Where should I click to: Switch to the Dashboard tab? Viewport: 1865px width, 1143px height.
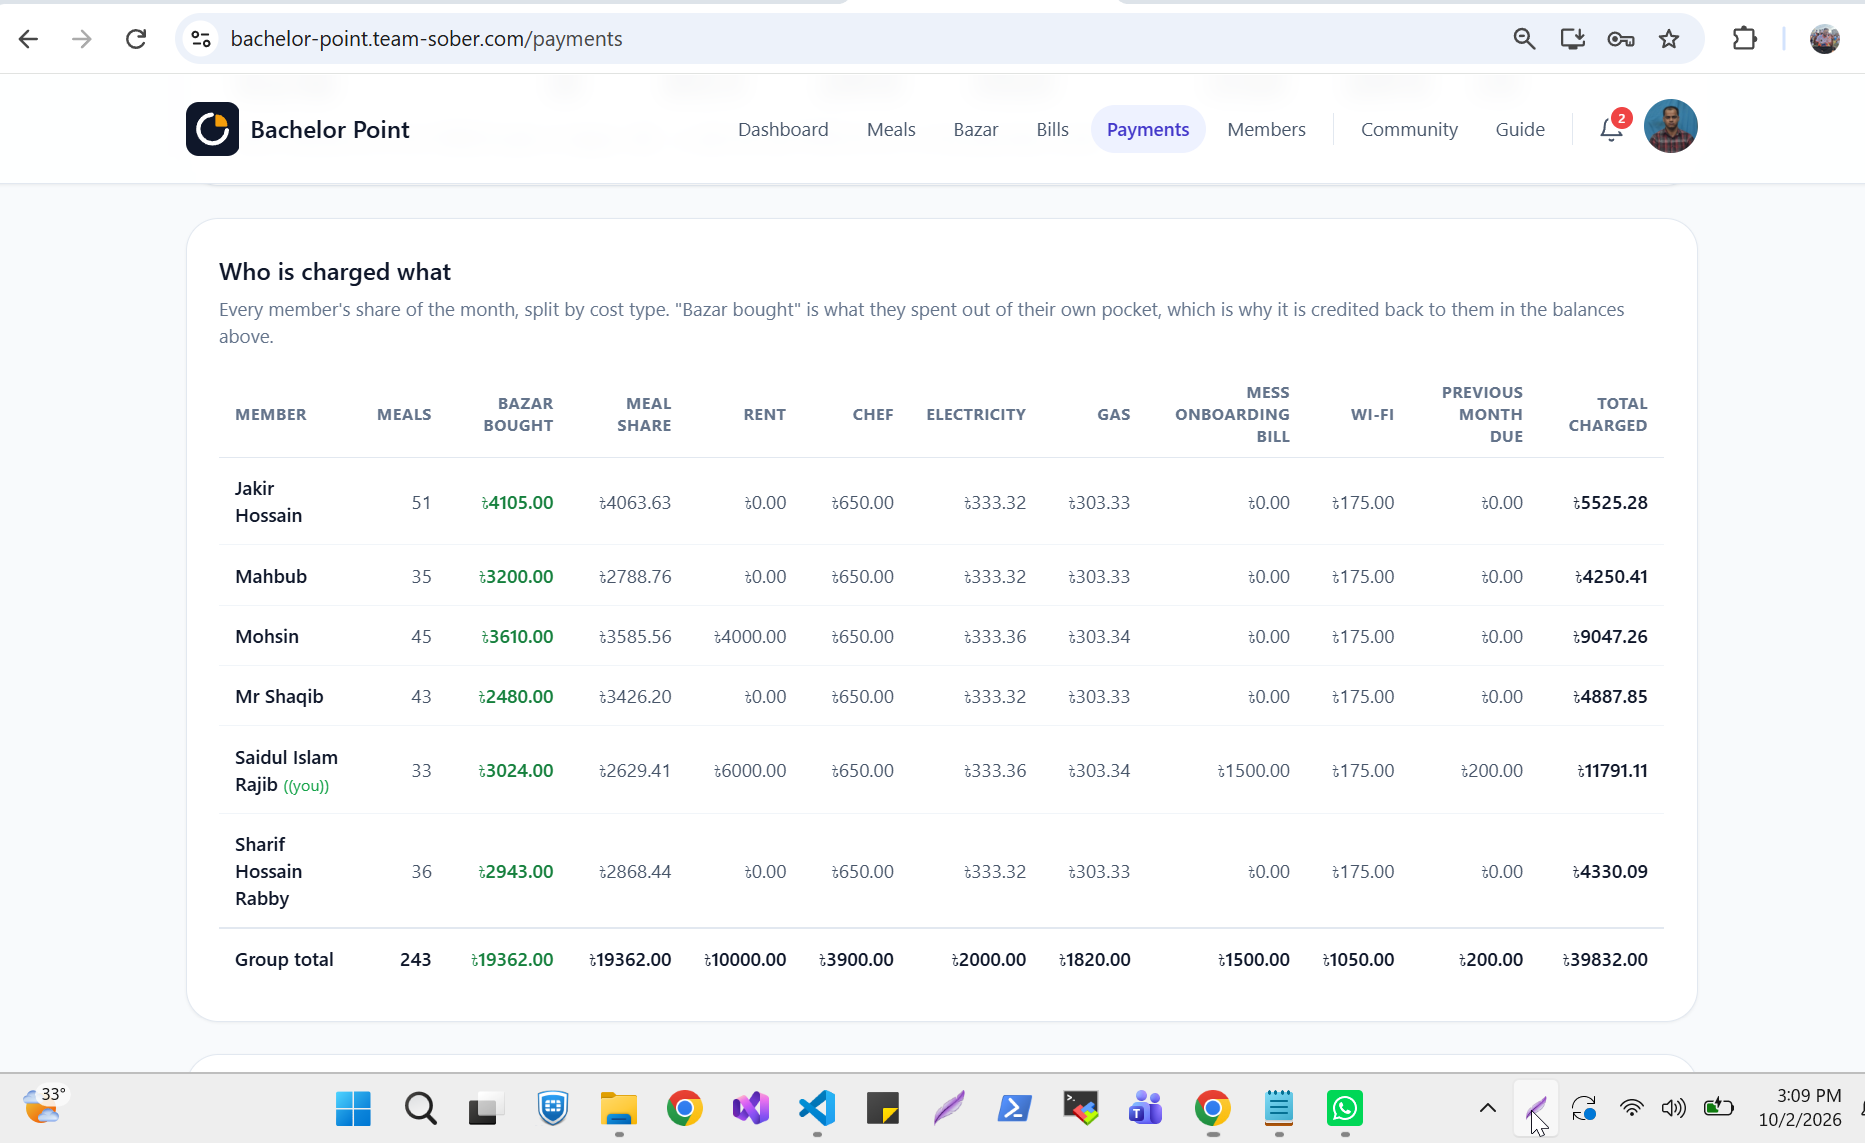pyautogui.click(x=783, y=129)
